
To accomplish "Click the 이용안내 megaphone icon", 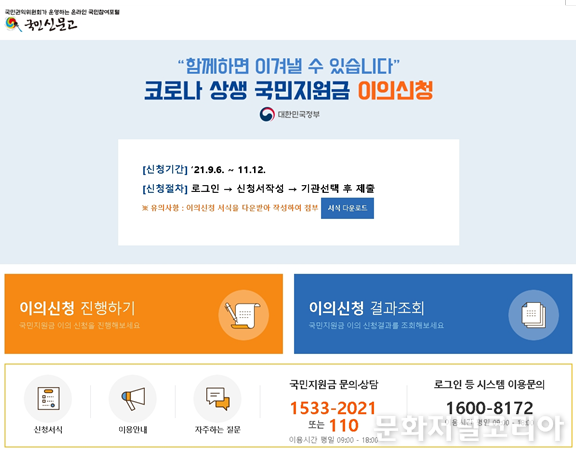I will (x=133, y=399).
